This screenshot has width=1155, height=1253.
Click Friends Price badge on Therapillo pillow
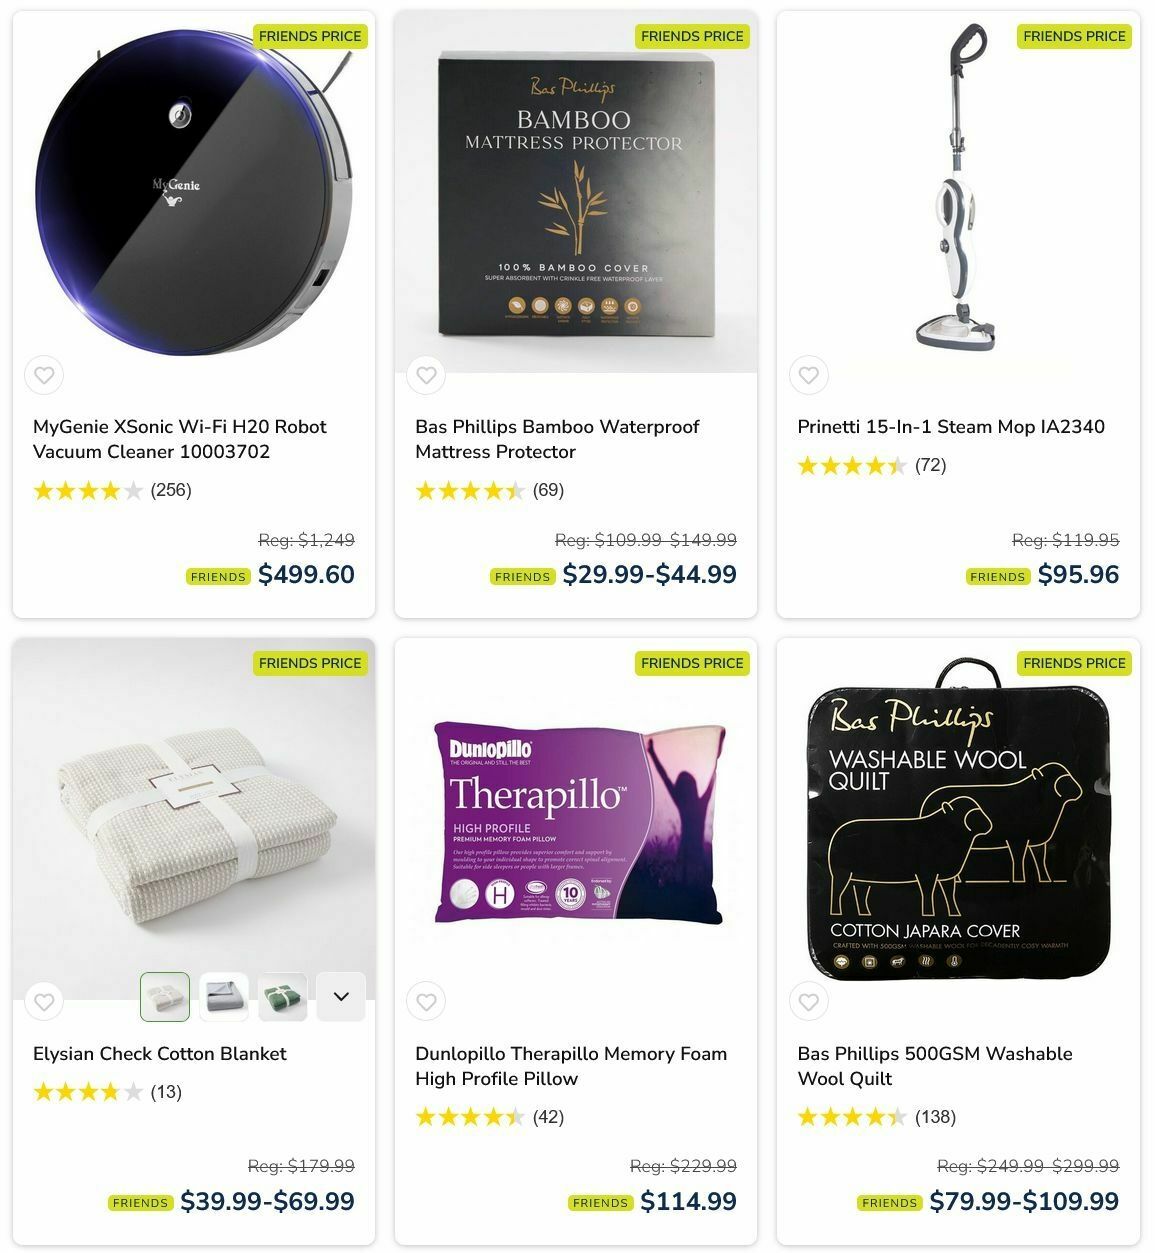(x=692, y=663)
